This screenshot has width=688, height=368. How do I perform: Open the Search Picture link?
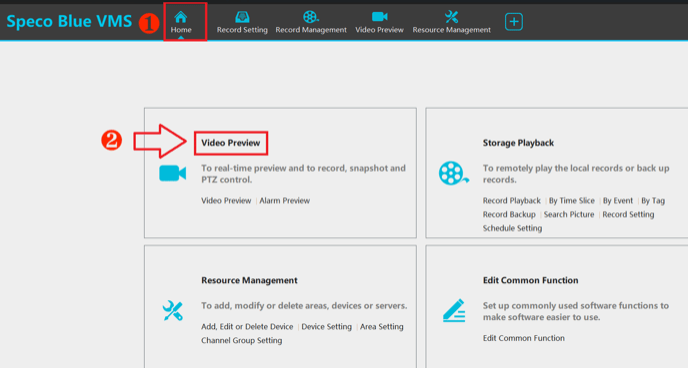(x=569, y=214)
